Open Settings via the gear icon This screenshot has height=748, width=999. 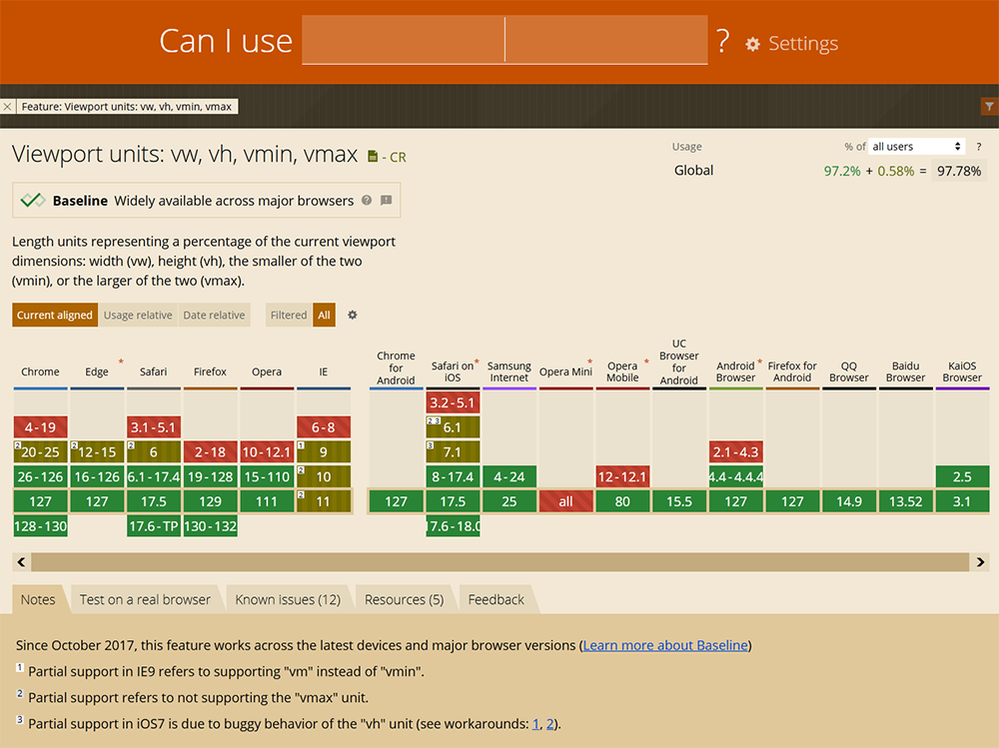(x=752, y=44)
